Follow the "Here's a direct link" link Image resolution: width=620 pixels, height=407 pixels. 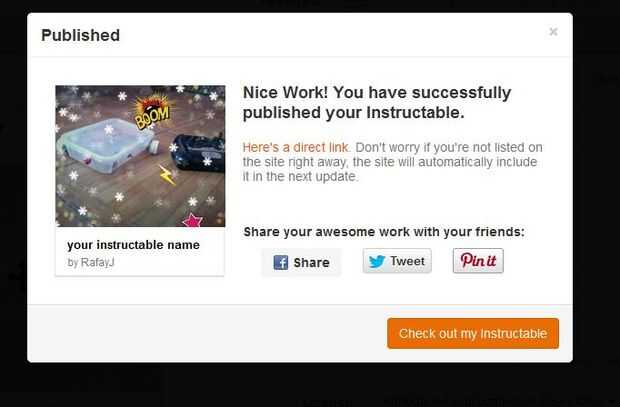(x=296, y=147)
